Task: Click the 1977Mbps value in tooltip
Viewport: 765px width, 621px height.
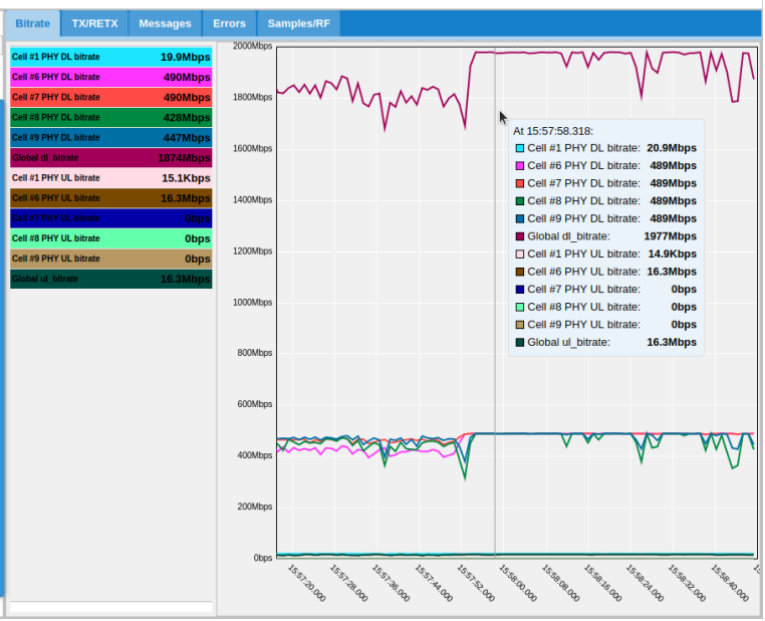Action: (670, 236)
